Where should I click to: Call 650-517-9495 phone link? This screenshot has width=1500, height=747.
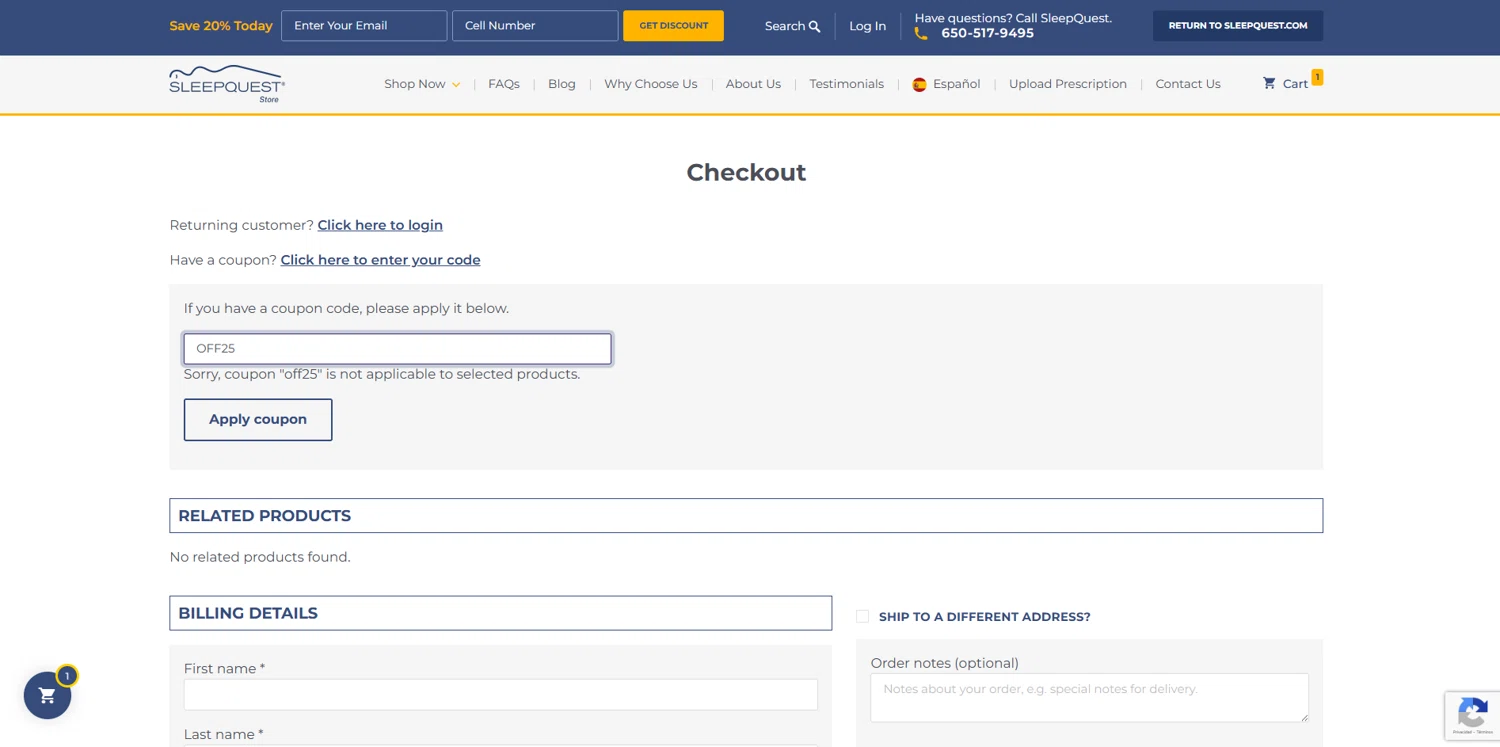[987, 34]
